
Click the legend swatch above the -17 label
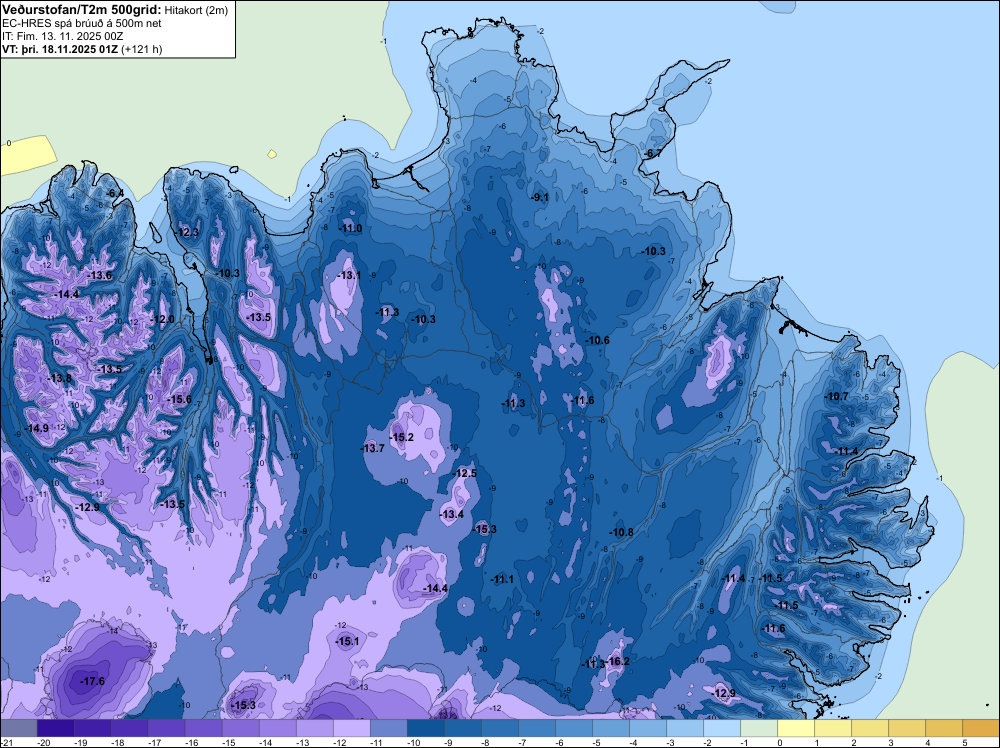[x=166, y=728]
